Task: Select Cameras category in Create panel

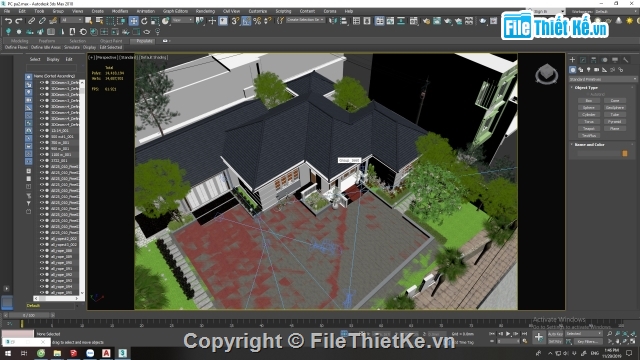Action: 596,70
